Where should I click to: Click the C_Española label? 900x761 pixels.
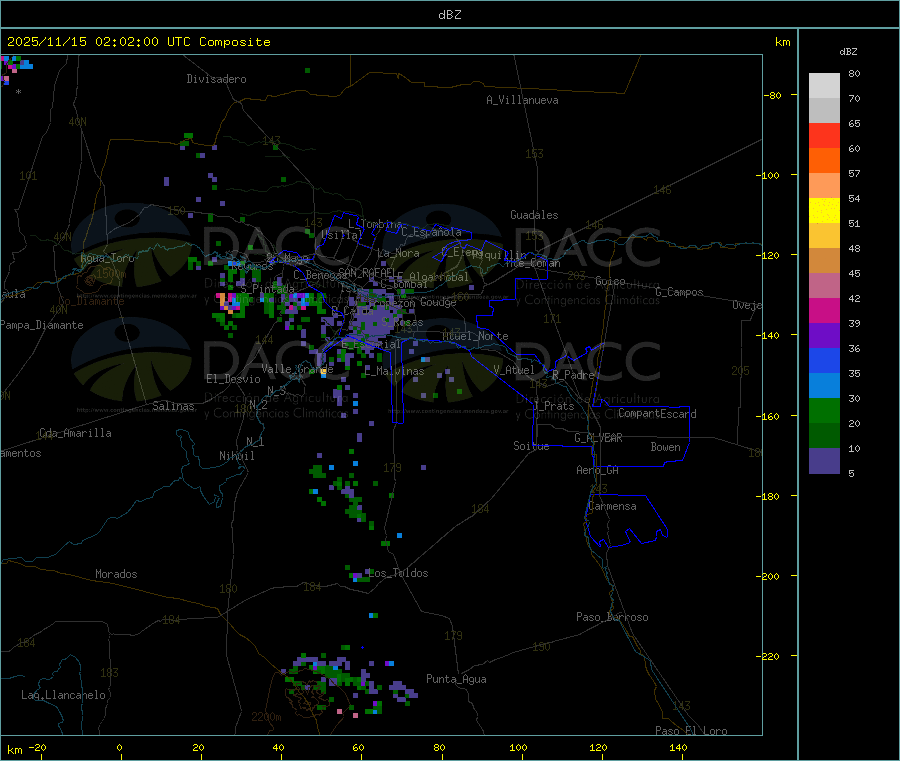pos(432,232)
